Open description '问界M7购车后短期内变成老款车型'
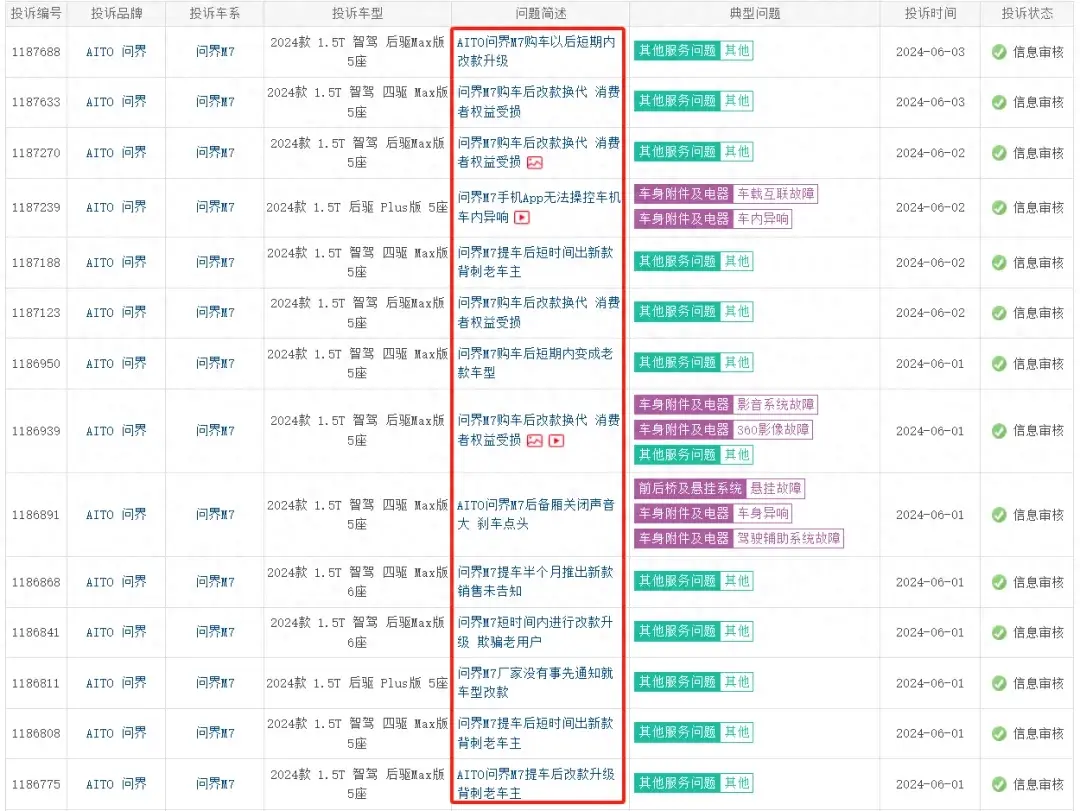This screenshot has height=811, width=1080. pyautogui.click(x=535, y=363)
